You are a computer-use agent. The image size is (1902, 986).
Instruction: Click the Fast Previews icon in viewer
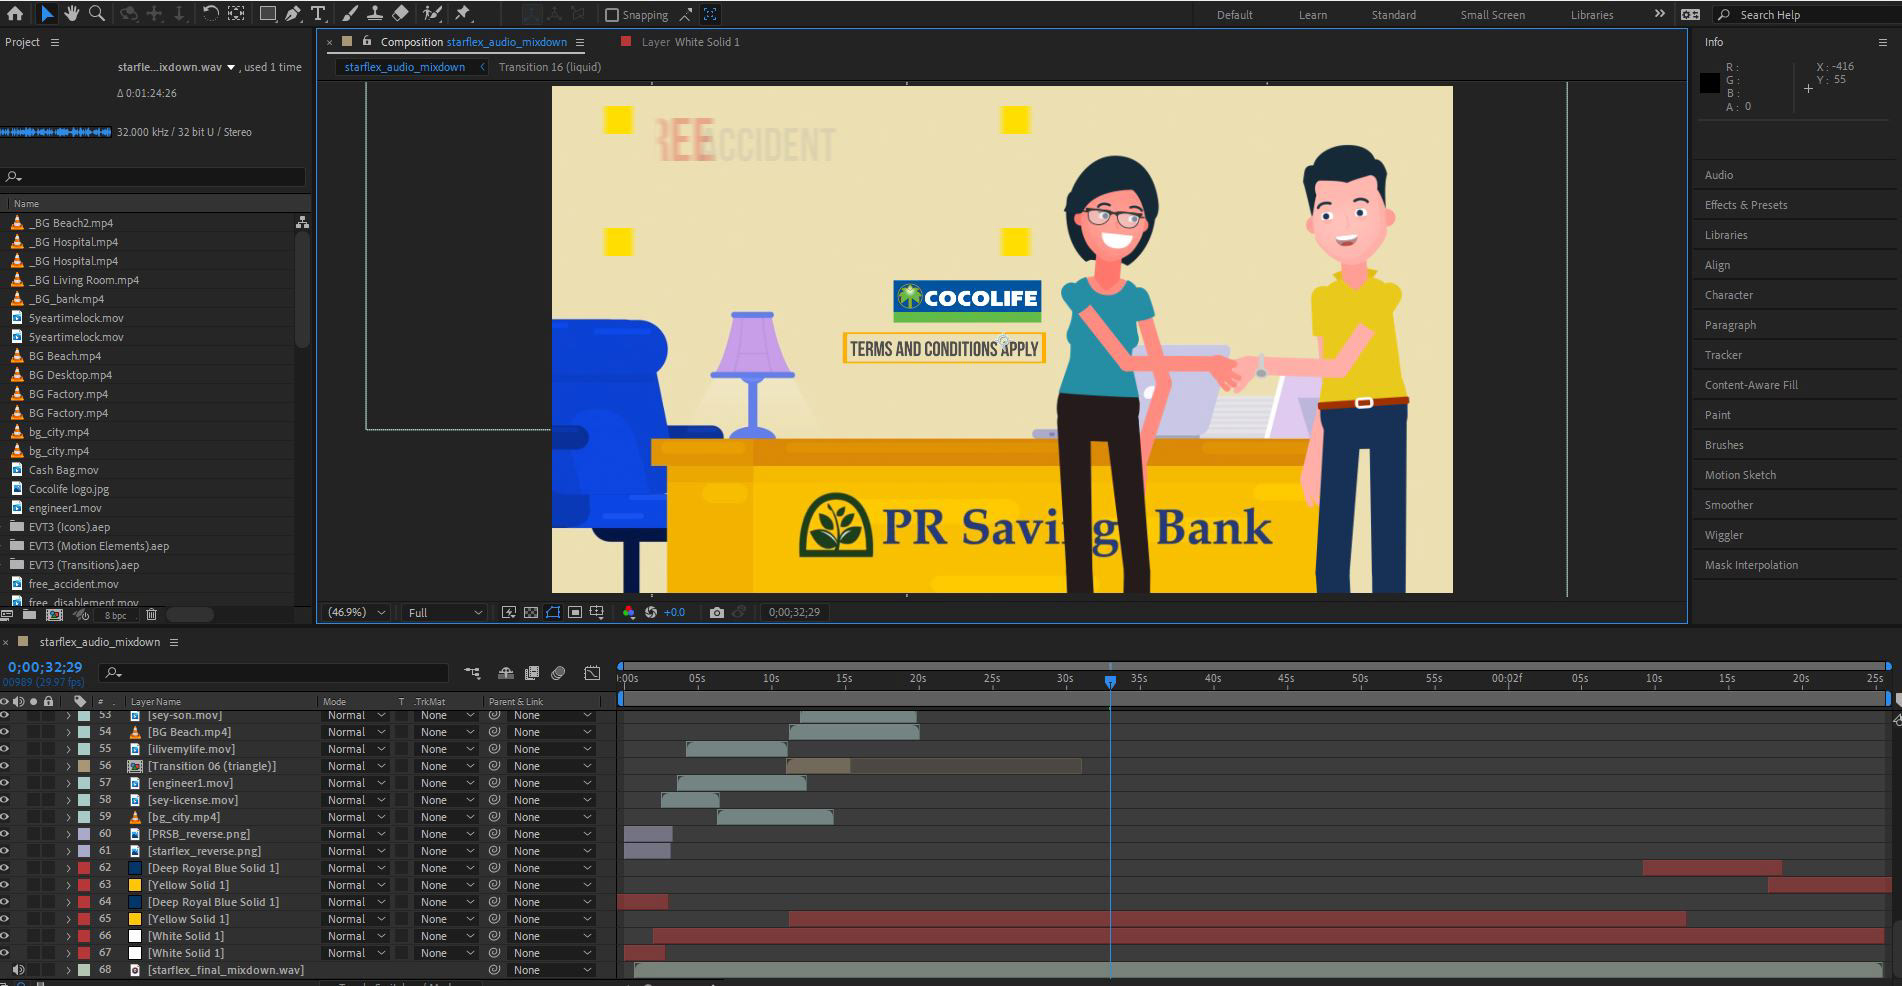coord(509,612)
